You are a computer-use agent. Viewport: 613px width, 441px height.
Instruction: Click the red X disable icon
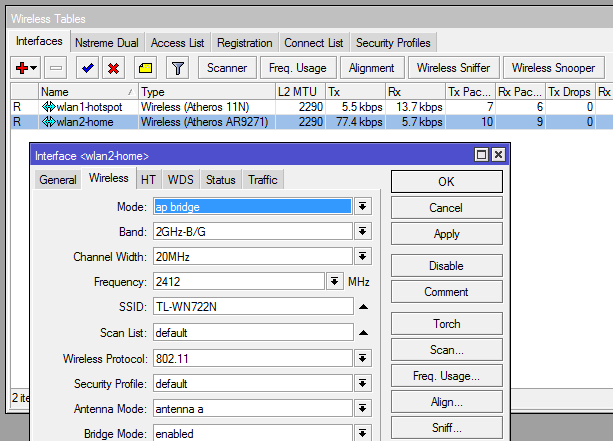tap(113, 68)
